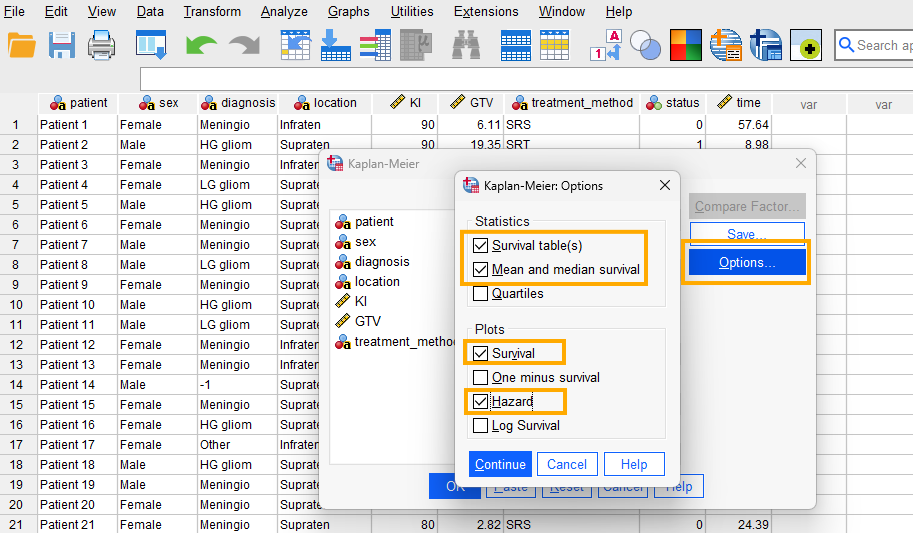Click the green plus add toolbar icon
The height and width of the screenshot is (533, 913).
click(806, 45)
